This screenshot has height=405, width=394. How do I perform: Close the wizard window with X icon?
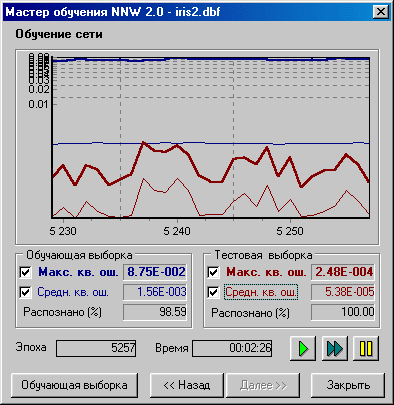coord(381,12)
